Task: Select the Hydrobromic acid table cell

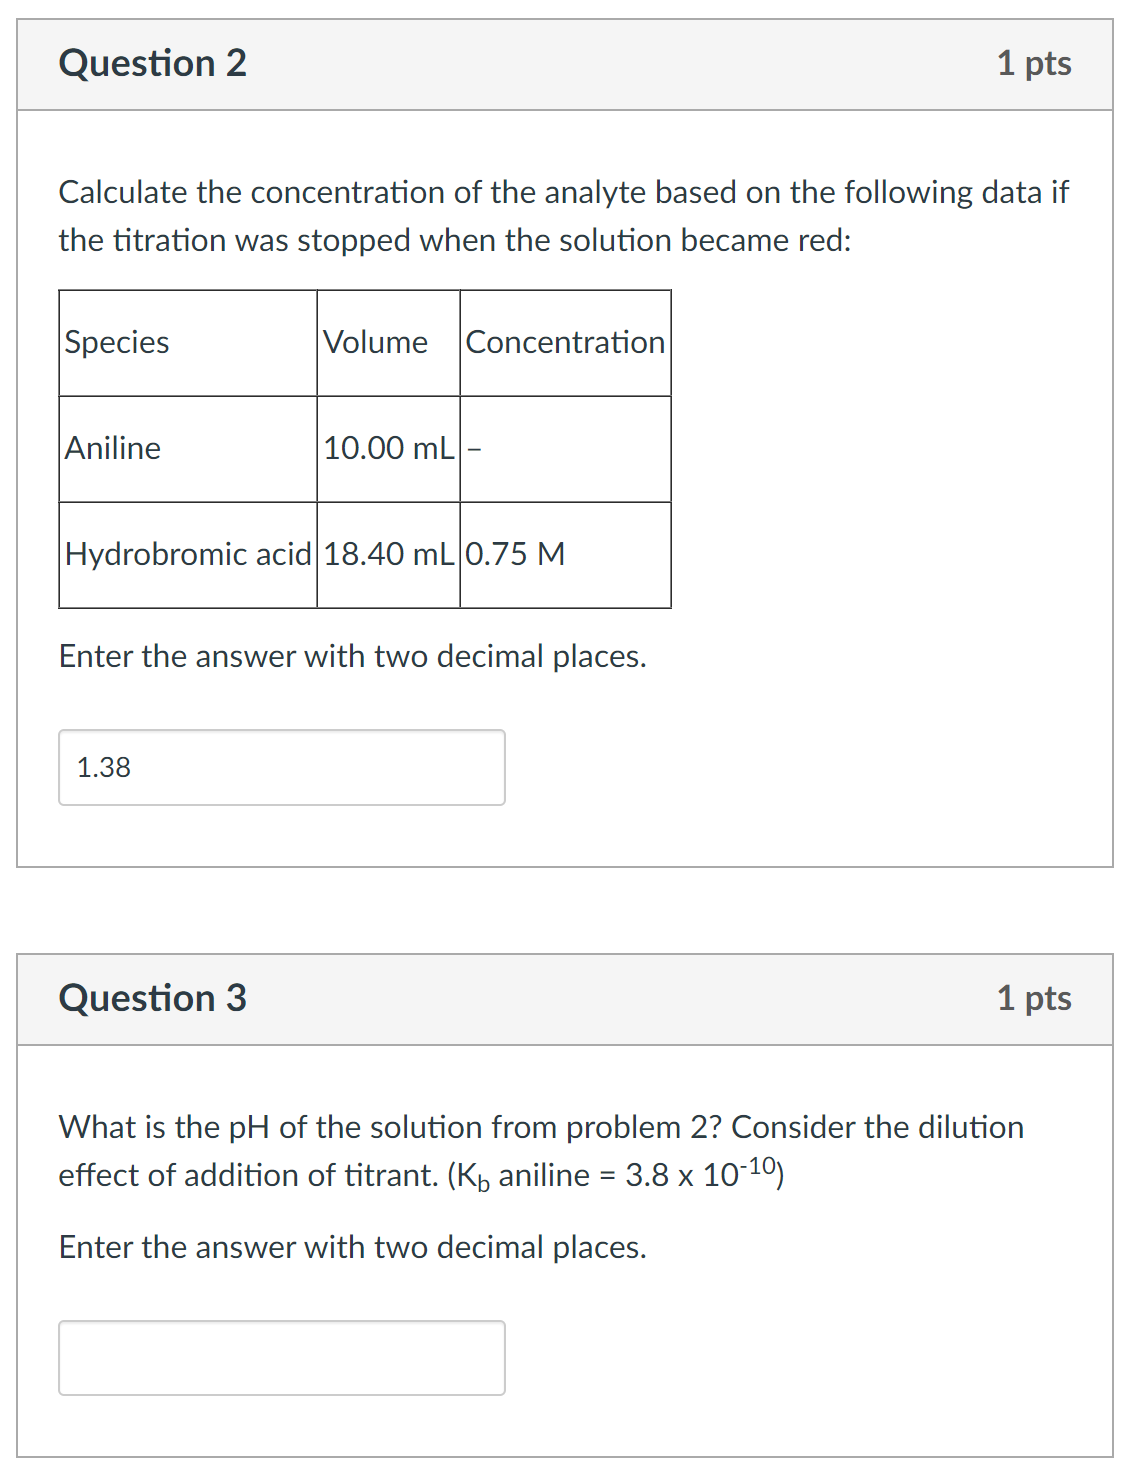Action: [187, 554]
